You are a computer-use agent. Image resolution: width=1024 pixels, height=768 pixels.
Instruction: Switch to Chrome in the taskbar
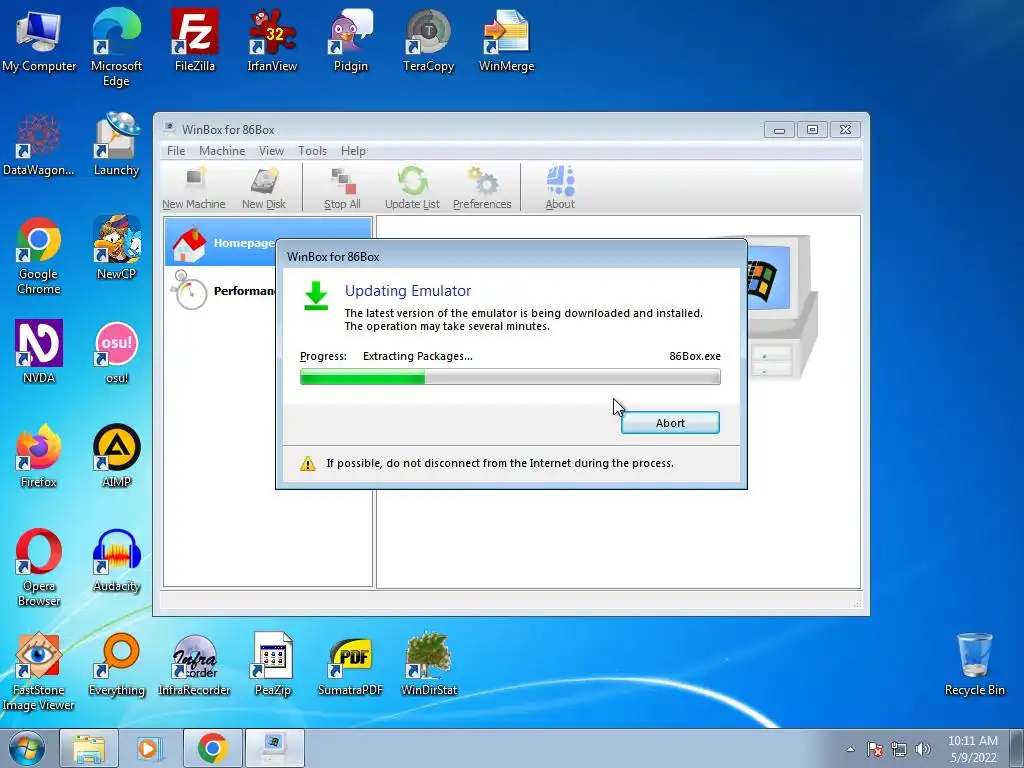click(x=212, y=748)
